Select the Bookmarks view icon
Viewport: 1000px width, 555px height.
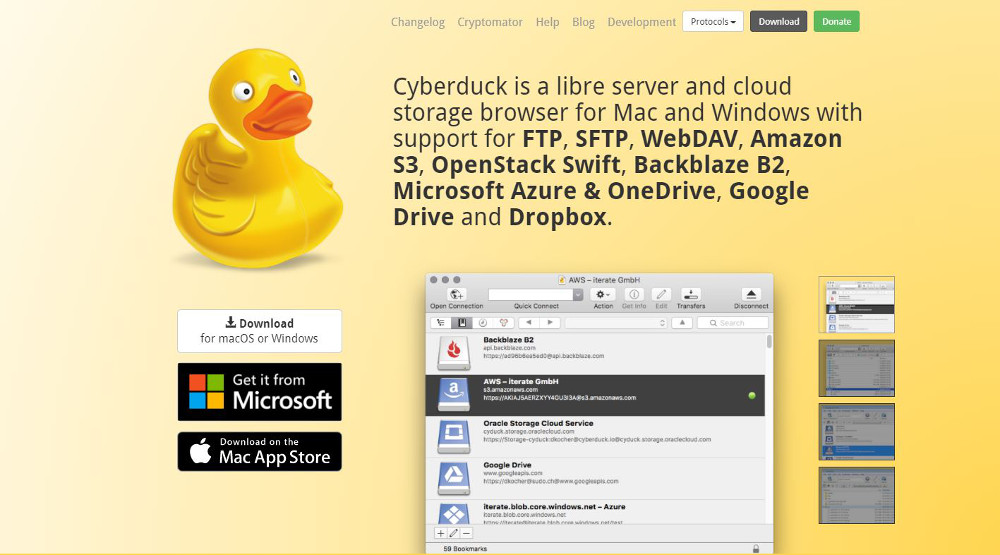462,323
